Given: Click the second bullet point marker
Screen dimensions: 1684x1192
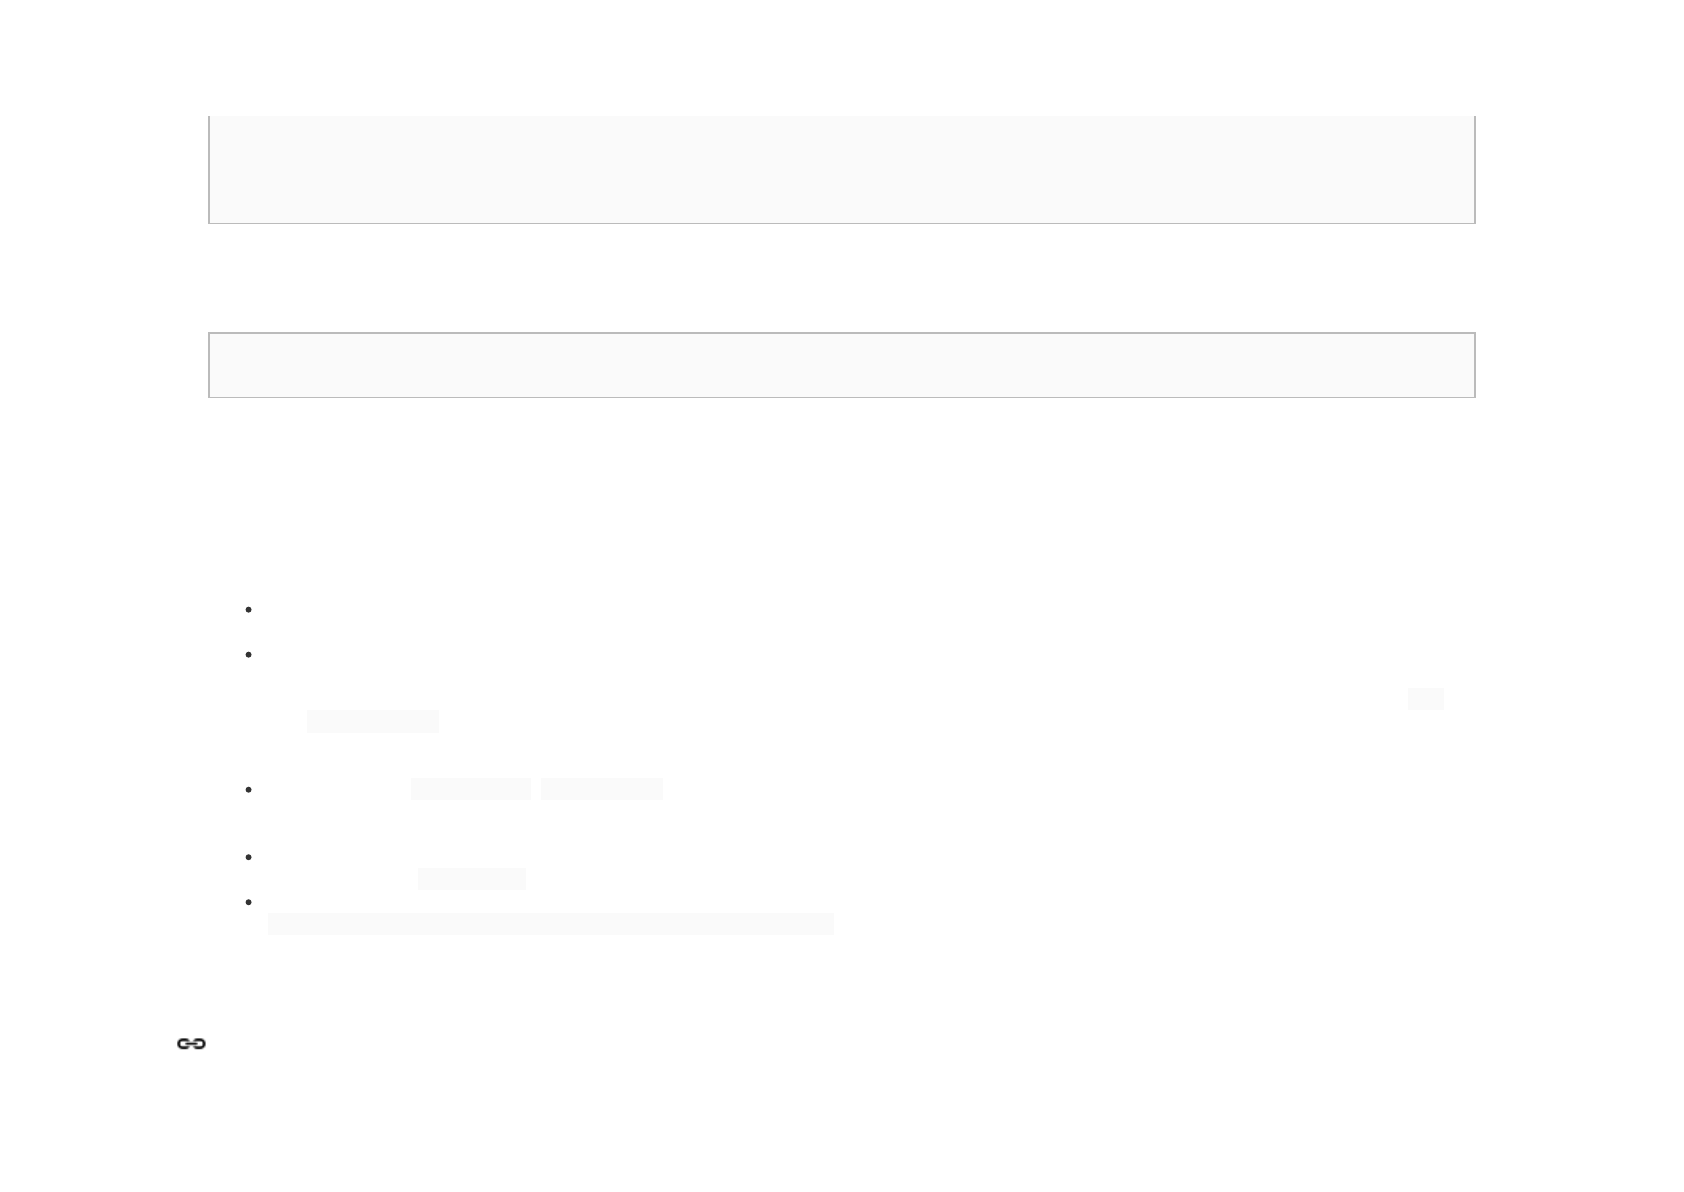Looking at the screenshot, I should click(248, 654).
